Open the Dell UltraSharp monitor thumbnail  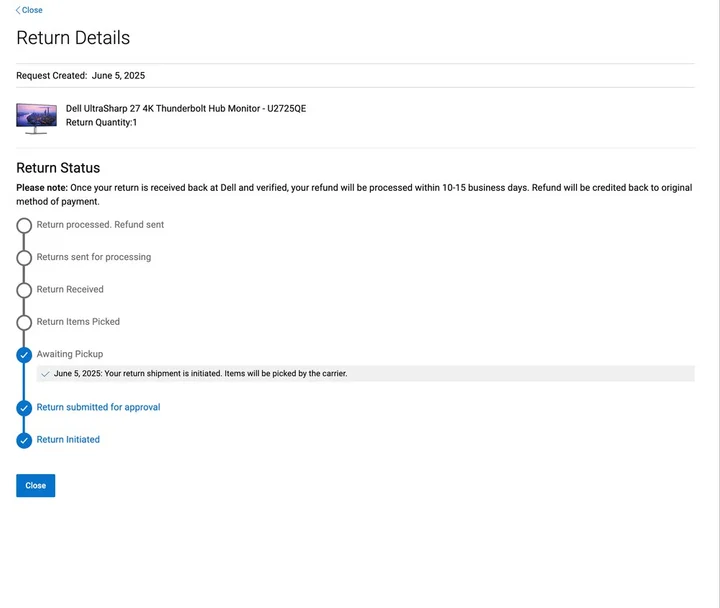click(36, 118)
